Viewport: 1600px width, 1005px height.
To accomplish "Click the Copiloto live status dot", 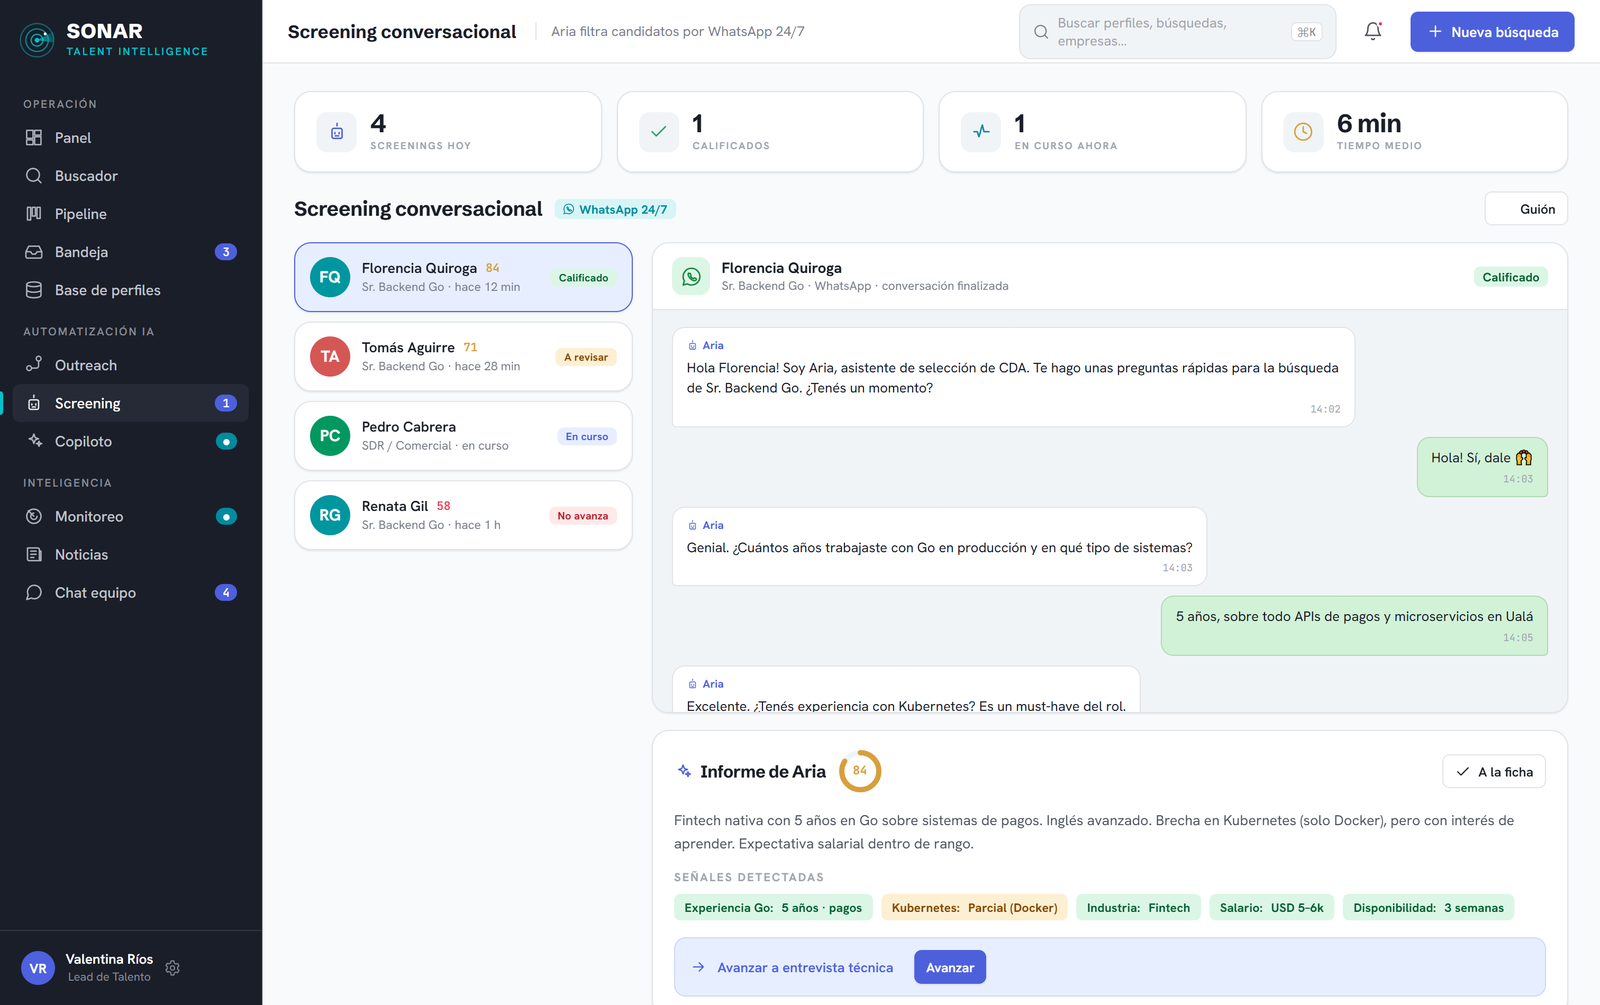I will point(226,441).
